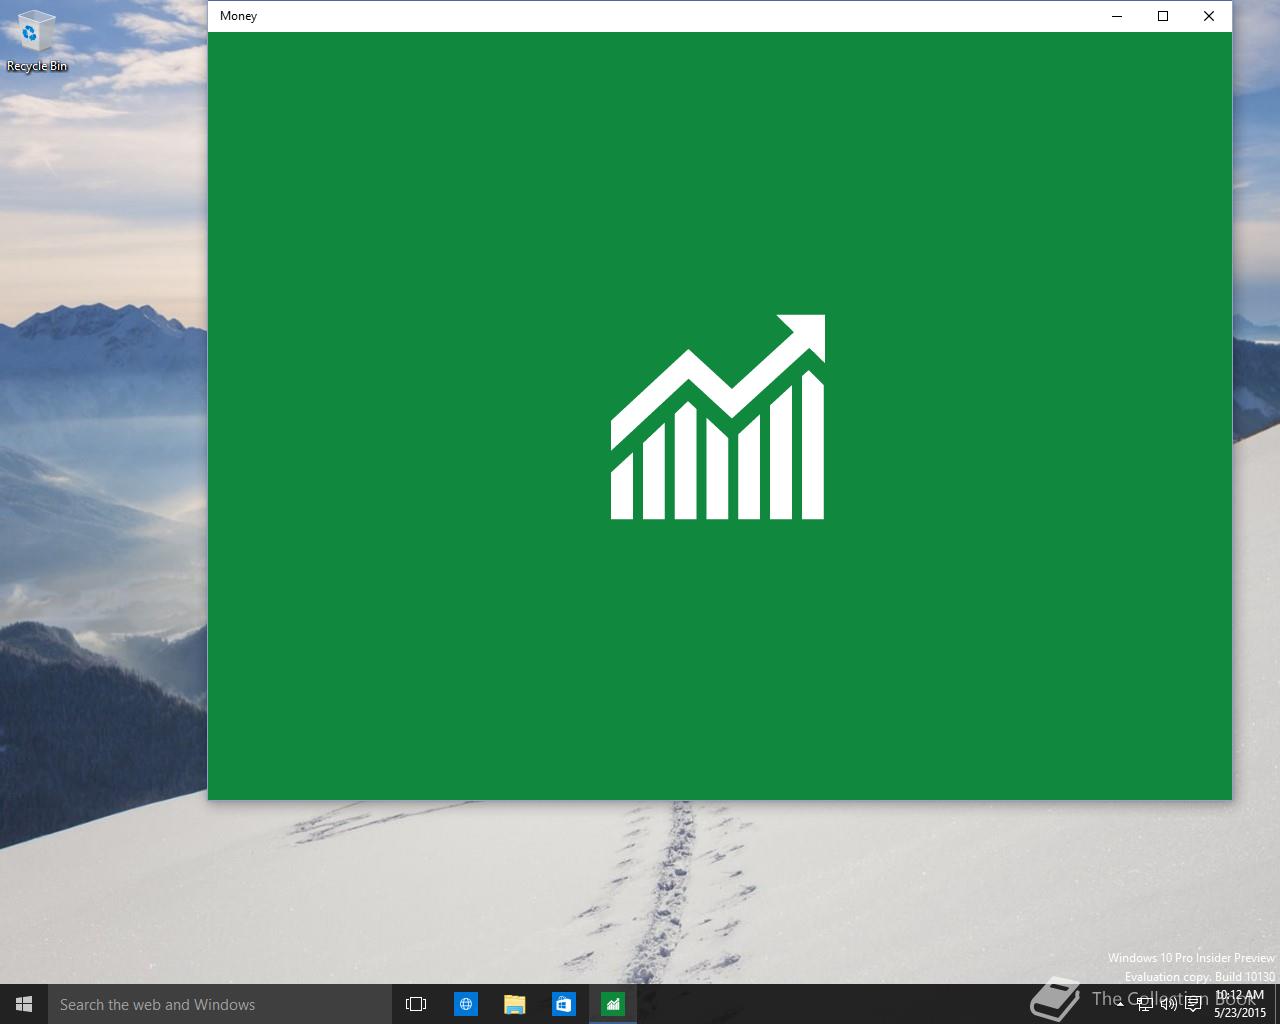Show hidden system tray icons
The image size is (1280, 1024).
1120,1005
